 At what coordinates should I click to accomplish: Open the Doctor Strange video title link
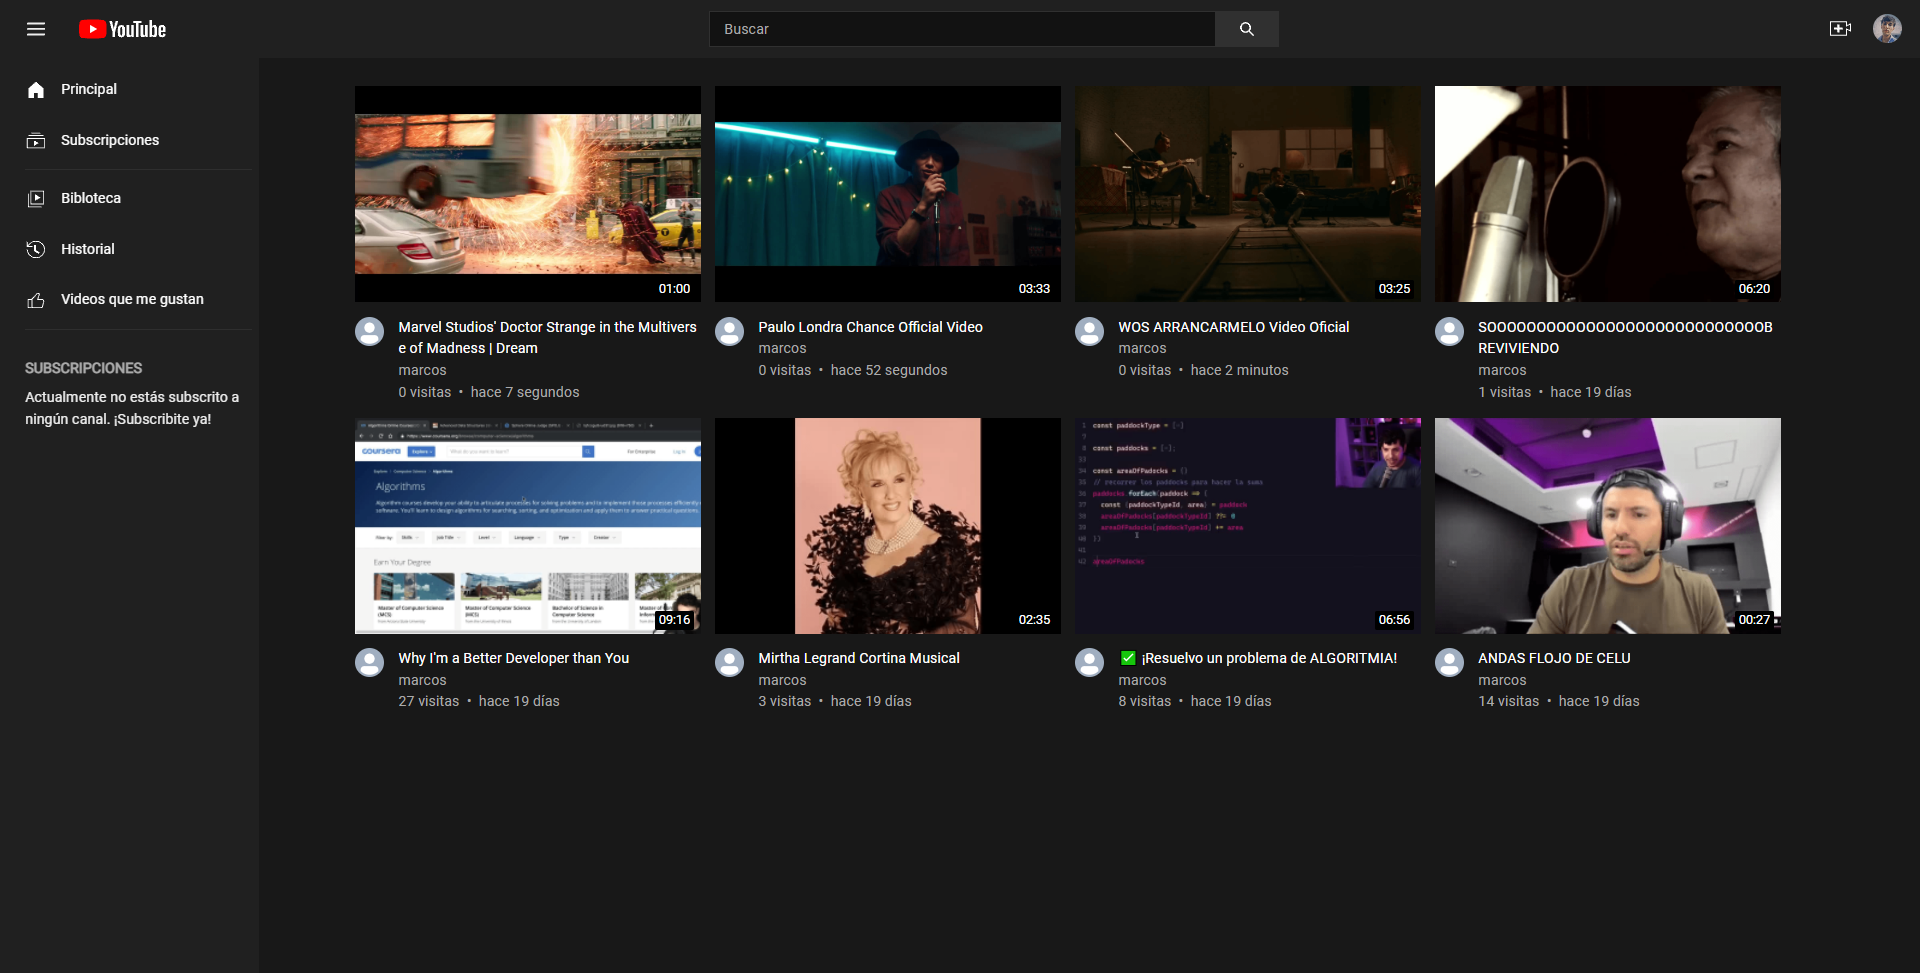pos(547,337)
